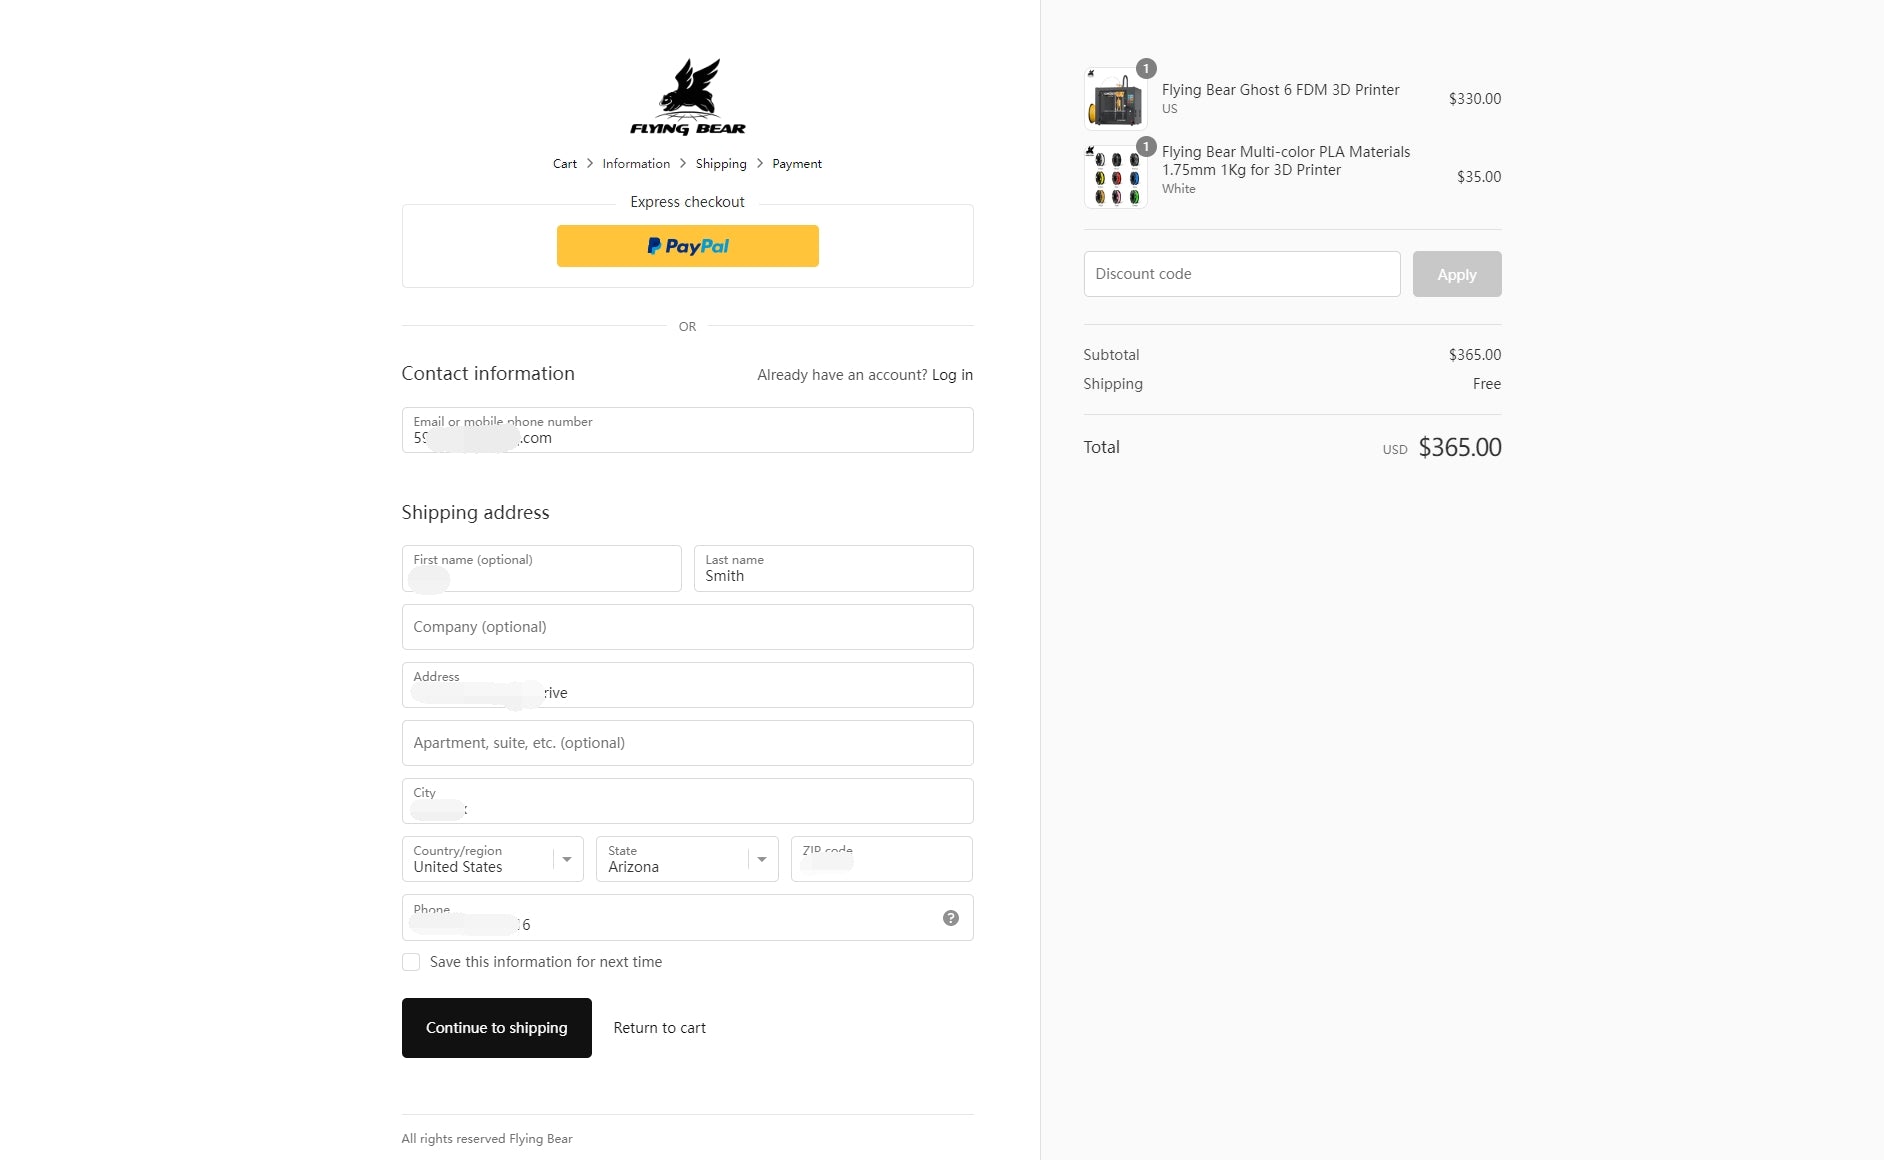Click the PLA materials product thumbnail
This screenshot has height=1160, width=1884.
pos(1116,177)
